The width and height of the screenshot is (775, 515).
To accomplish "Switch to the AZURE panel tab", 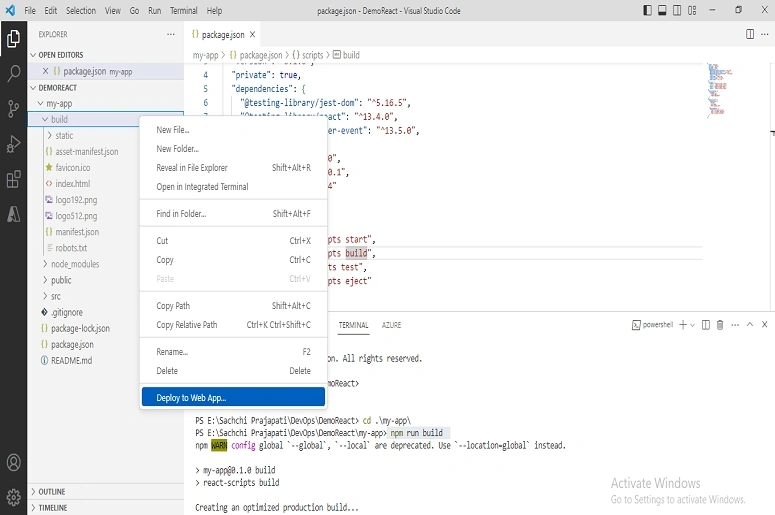I will [391, 325].
